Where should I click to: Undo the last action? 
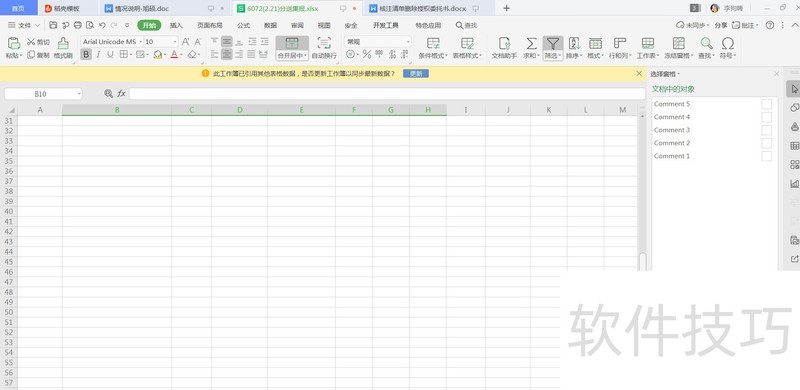click(102, 25)
